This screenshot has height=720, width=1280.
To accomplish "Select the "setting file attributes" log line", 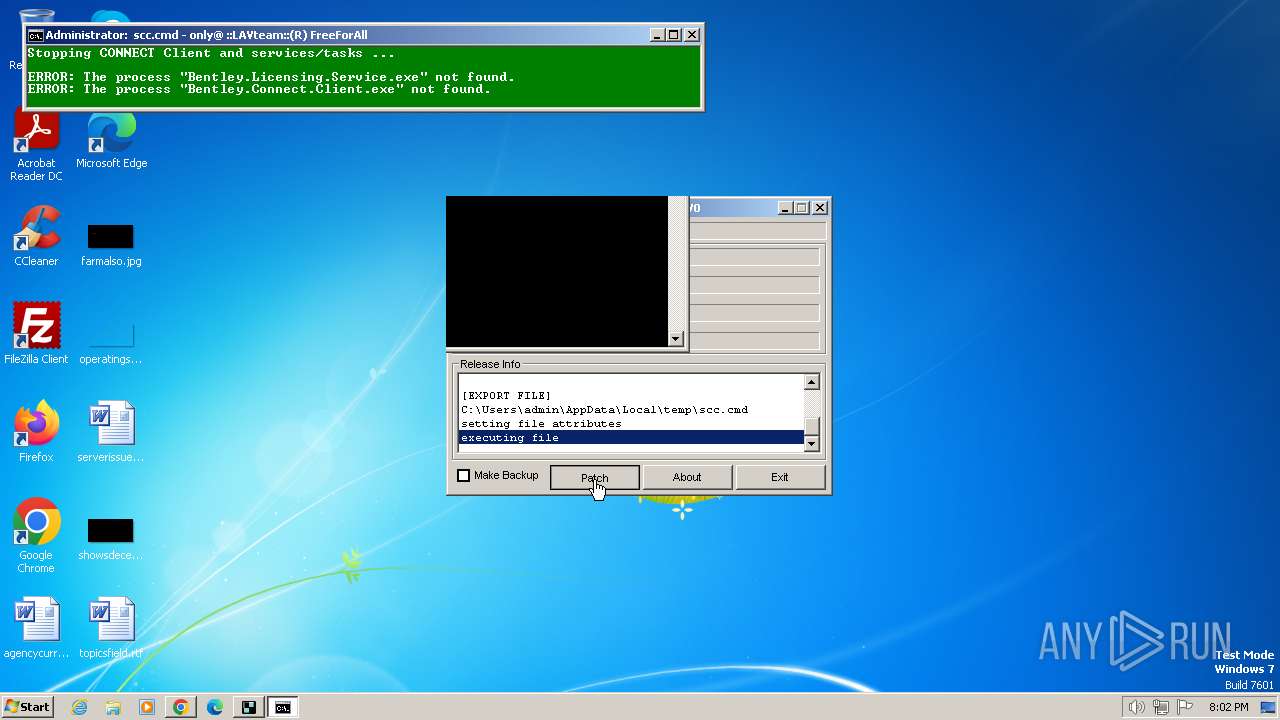I will (x=631, y=424).
